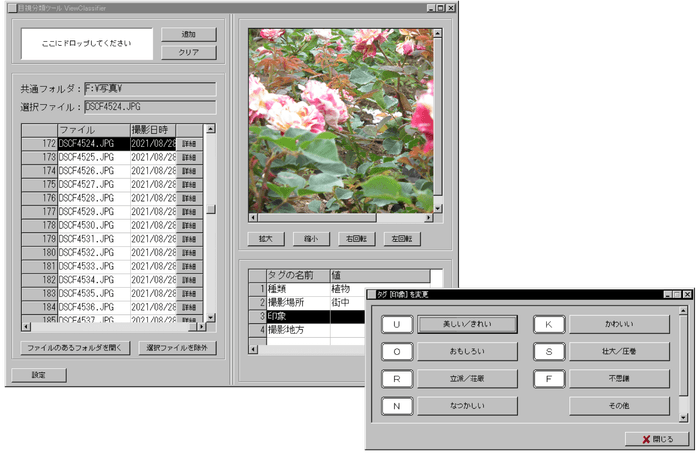The width and height of the screenshot is (700, 454).
Task: Click the S shortcut key box
Action: coord(549,352)
